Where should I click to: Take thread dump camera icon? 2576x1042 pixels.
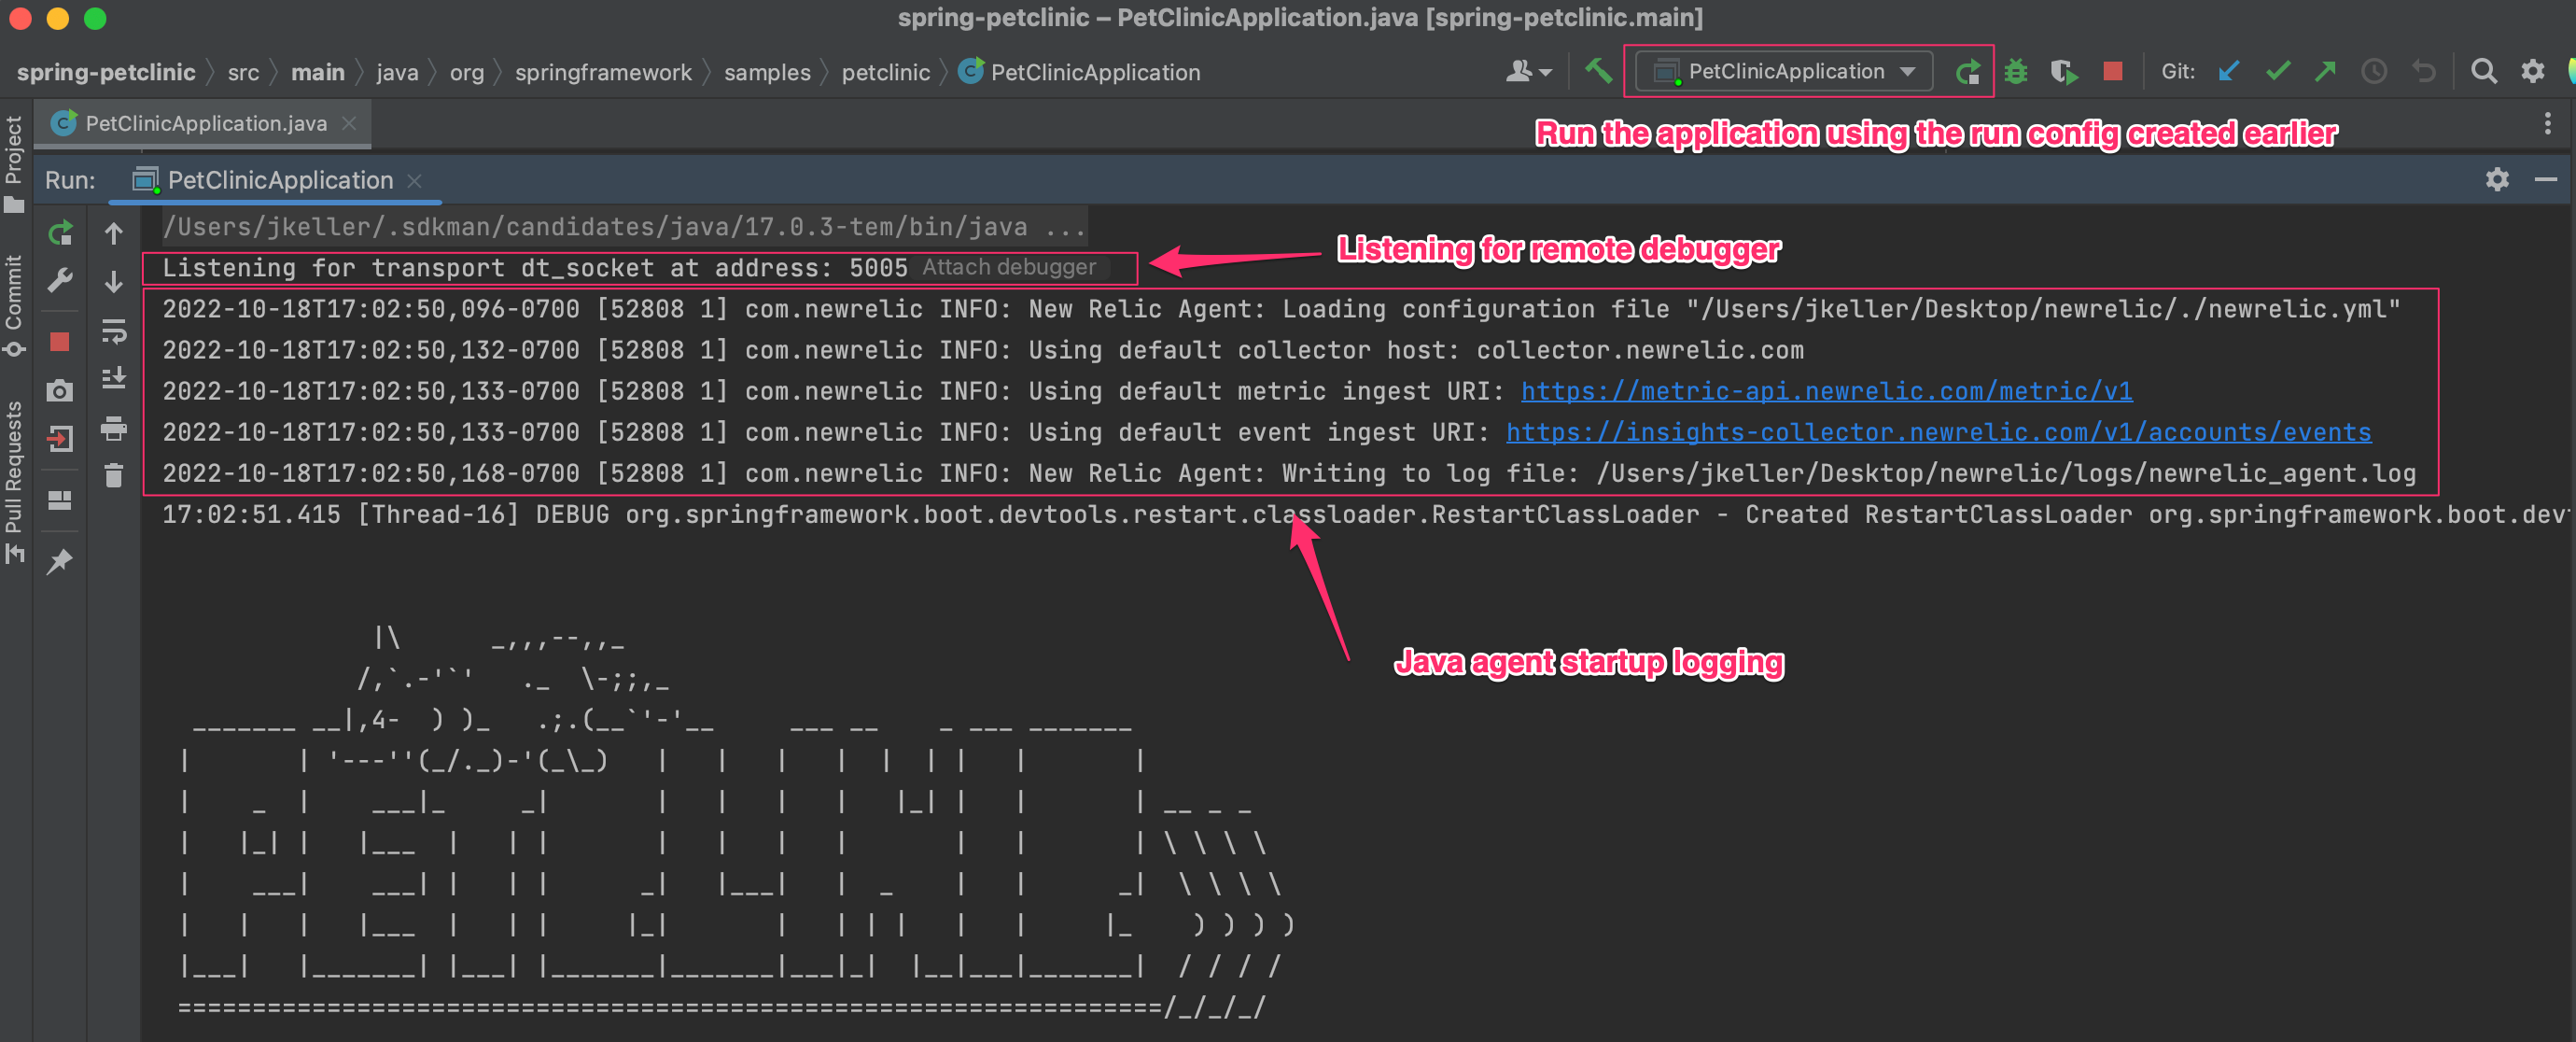click(60, 390)
